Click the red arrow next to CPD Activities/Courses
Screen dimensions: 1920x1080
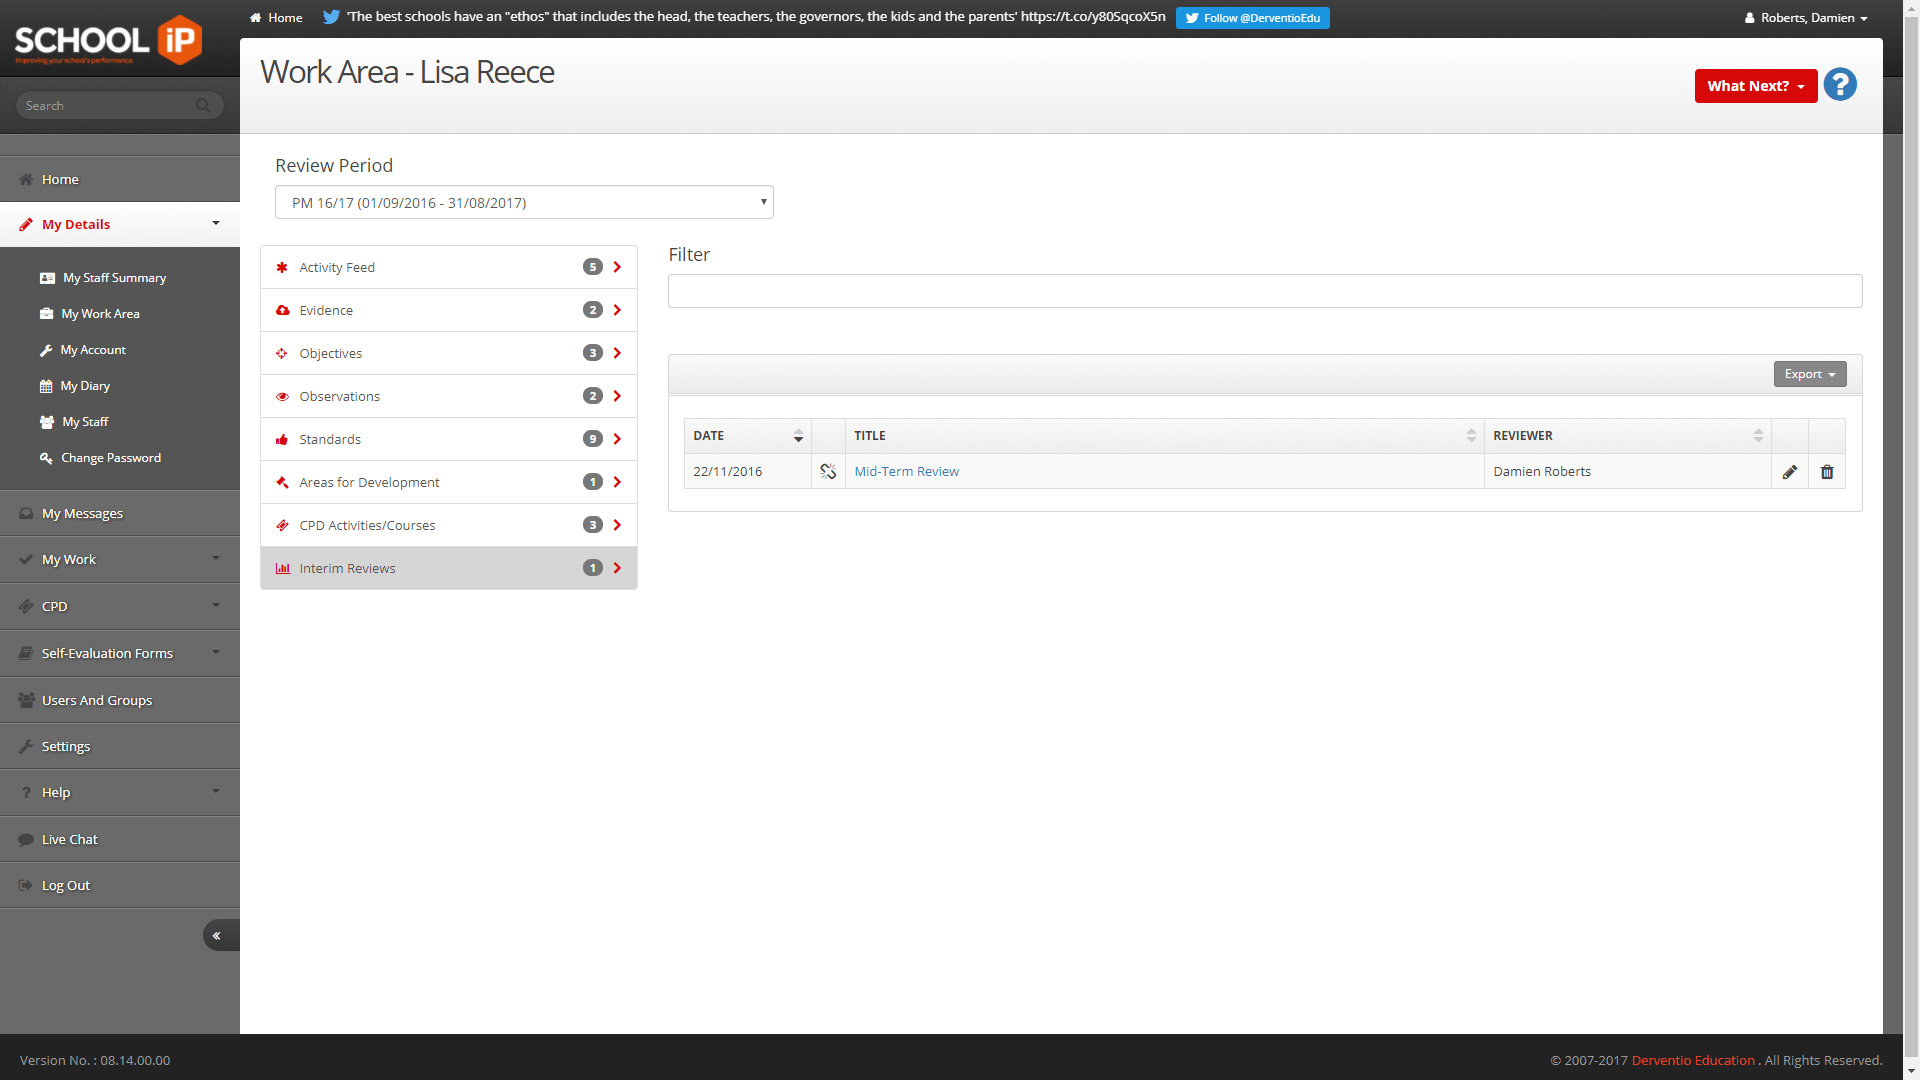click(x=617, y=525)
